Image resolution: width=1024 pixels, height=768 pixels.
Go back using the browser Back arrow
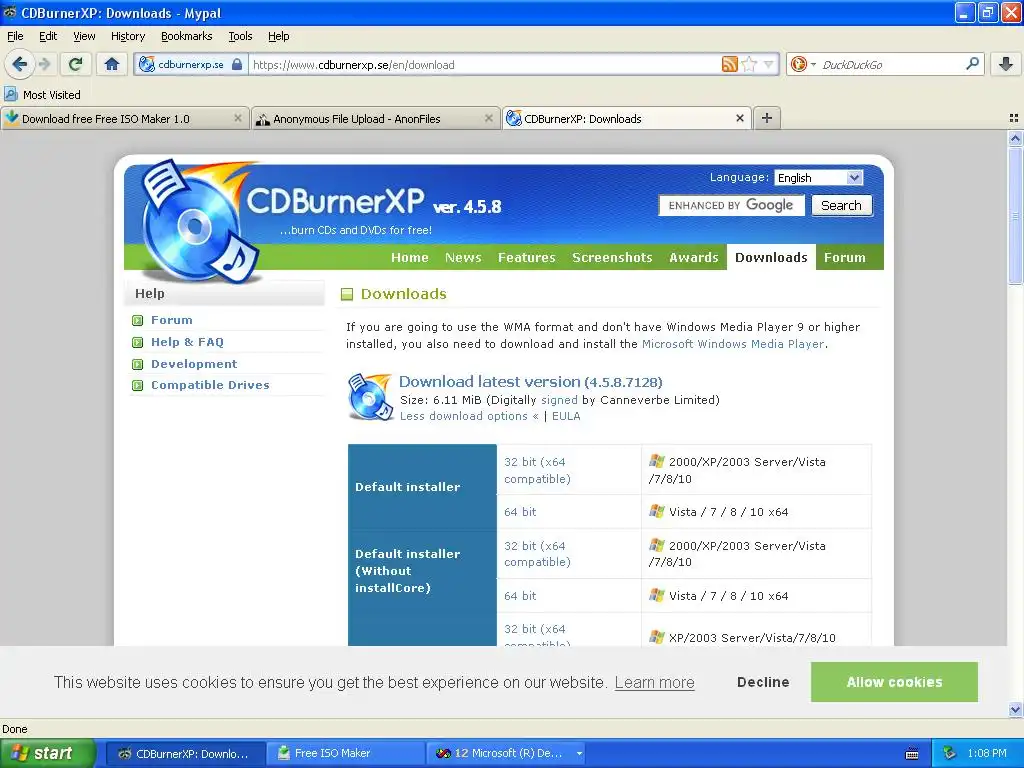point(20,64)
